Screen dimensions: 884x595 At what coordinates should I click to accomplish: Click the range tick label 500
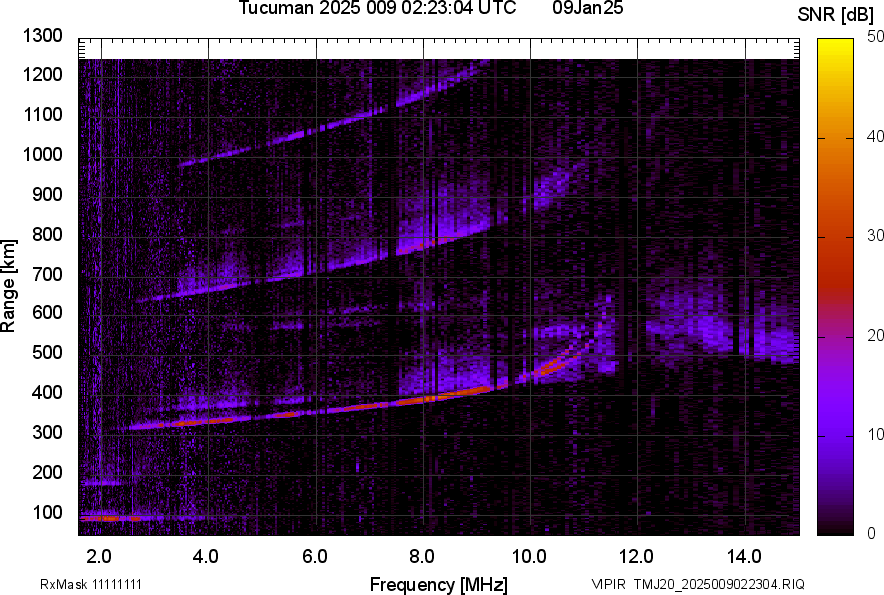[x=47, y=352]
